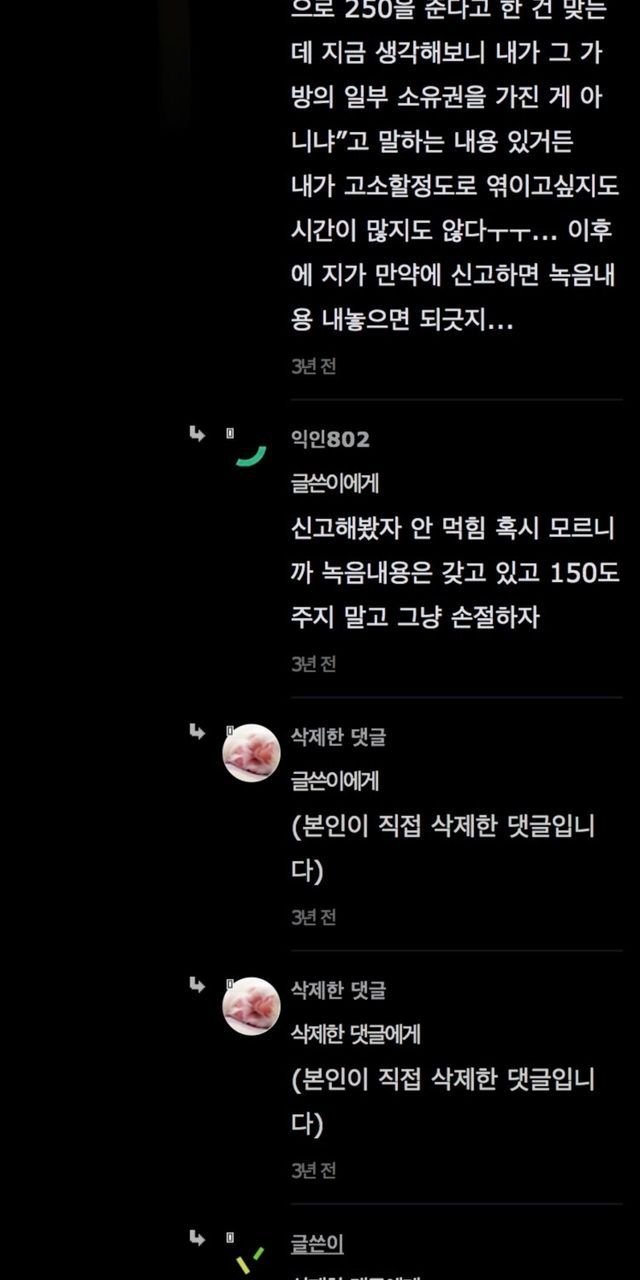Open the pink avatar of the second deleted comment
This screenshot has height=1280, width=640.
251,1006
